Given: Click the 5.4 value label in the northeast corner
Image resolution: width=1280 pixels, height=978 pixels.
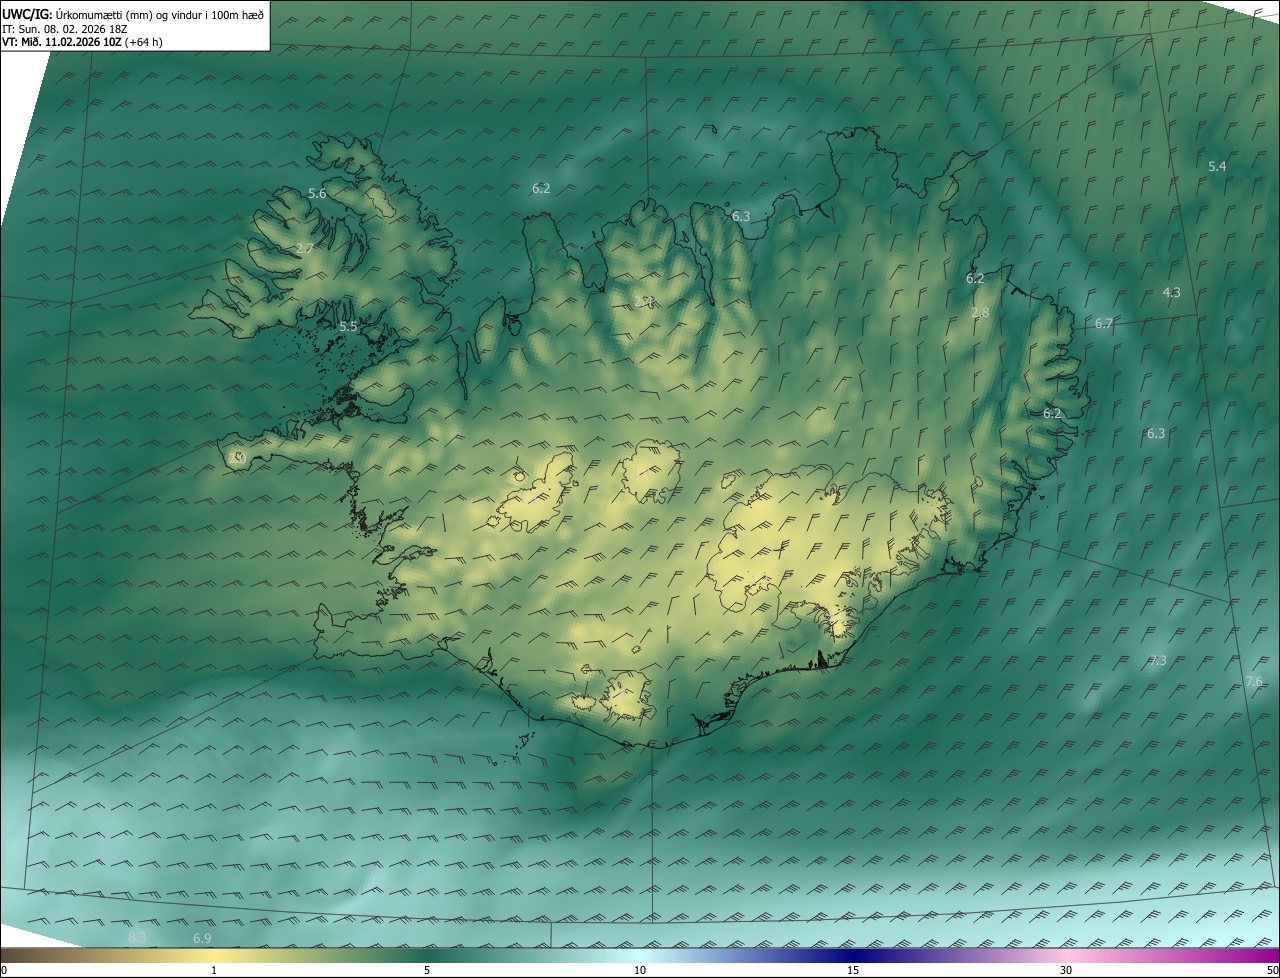Looking at the screenshot, I should point(1217,166).
